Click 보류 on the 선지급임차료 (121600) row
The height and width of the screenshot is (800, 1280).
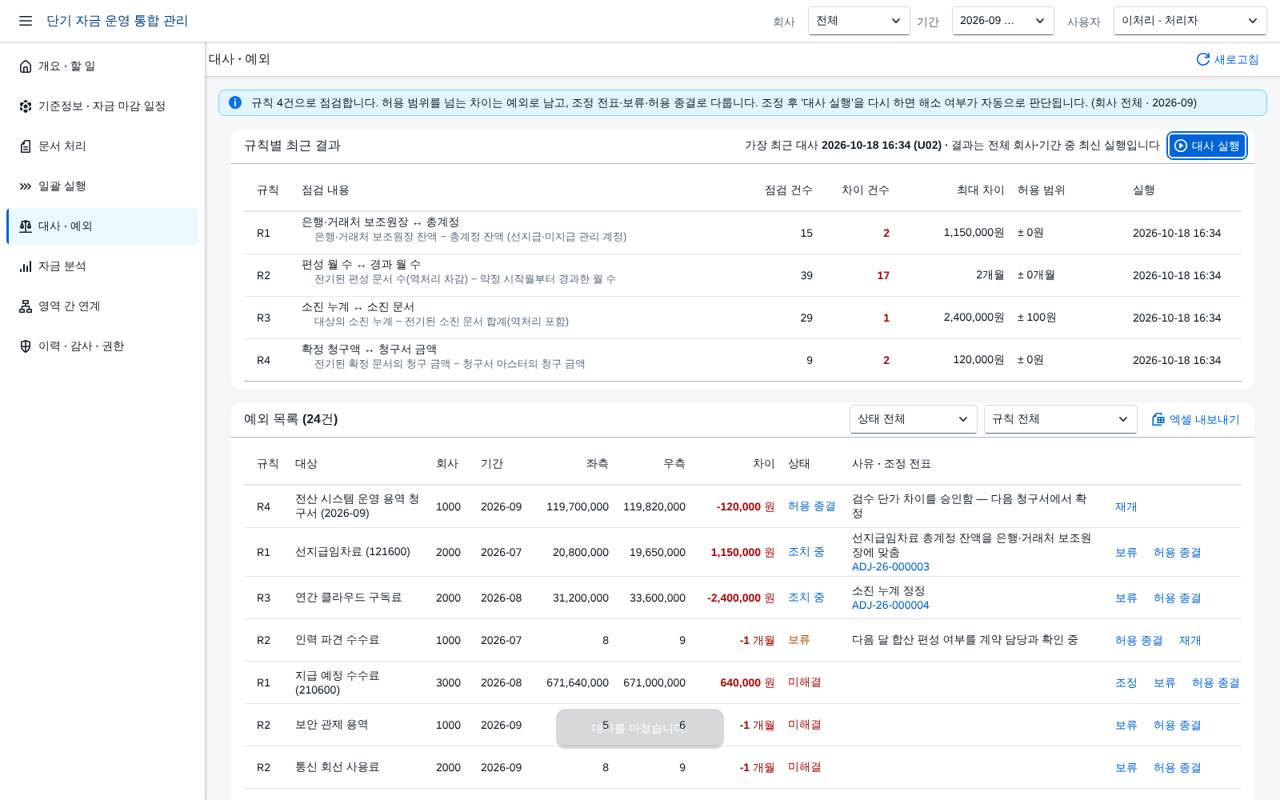pos(1126,552)
